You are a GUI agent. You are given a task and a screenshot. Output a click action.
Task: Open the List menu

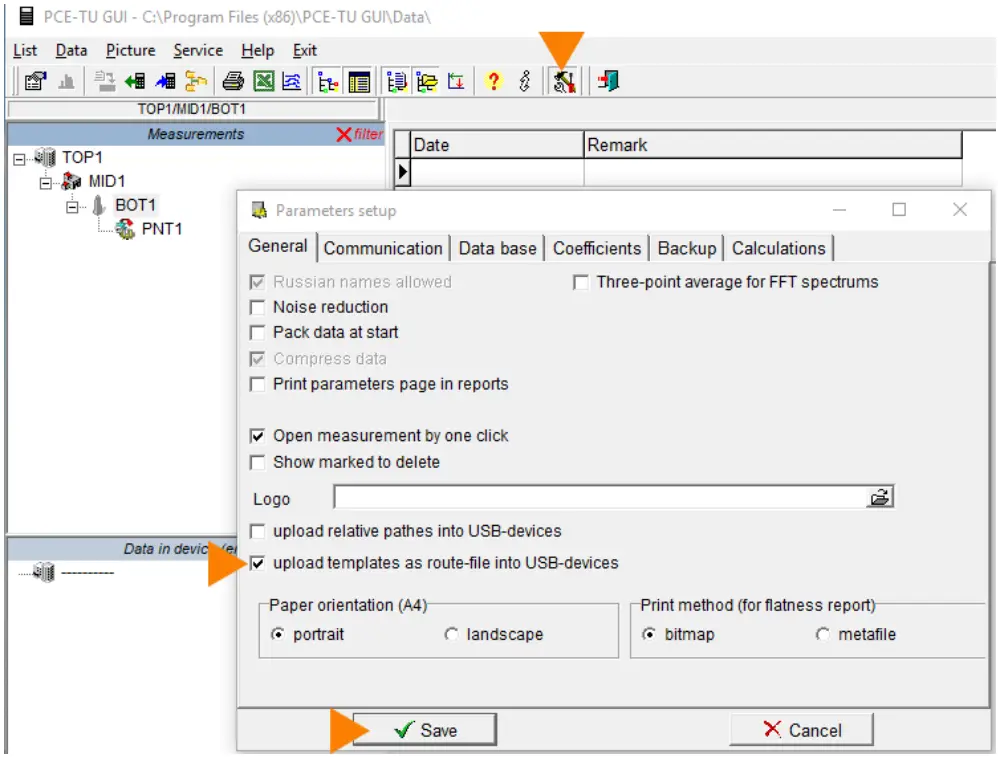(x=25, y=50)
